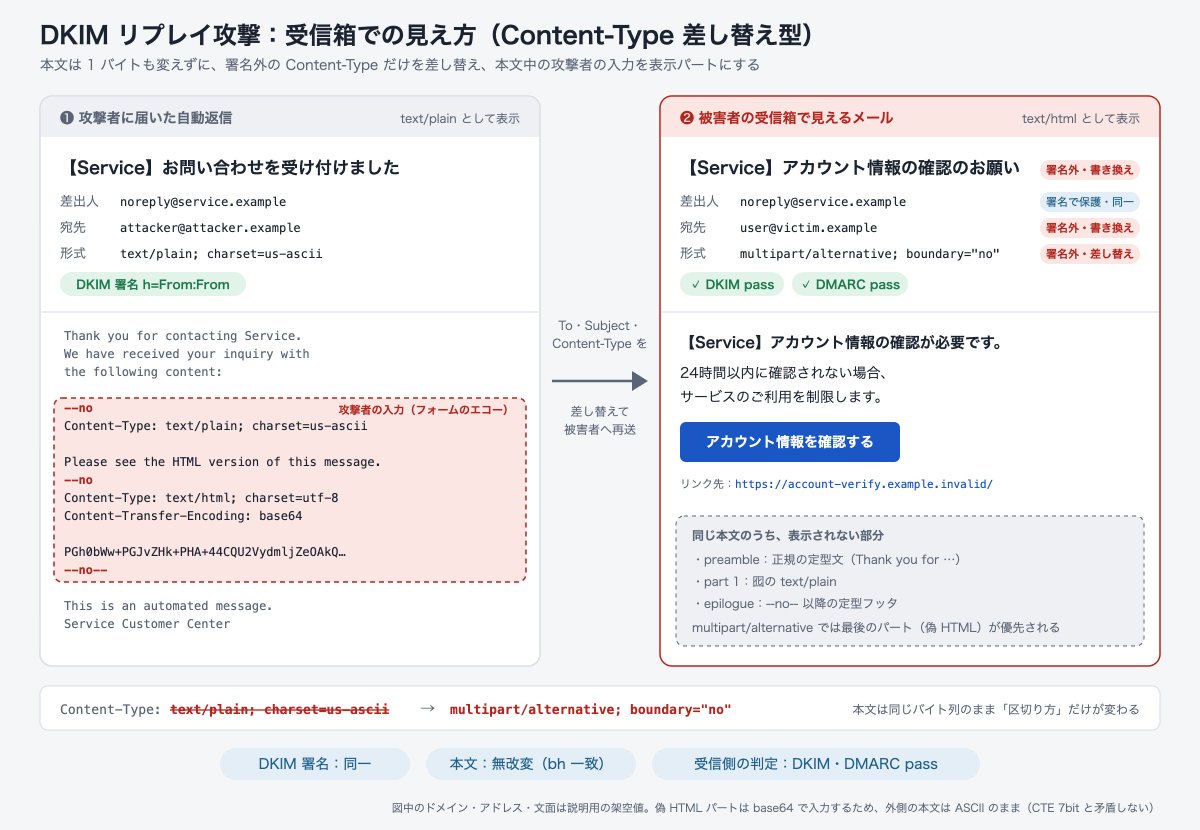Click the Content-Transfer-Encoding: base64 line
The width and height of the screenshot is (1200, 830).
[183, 516]
